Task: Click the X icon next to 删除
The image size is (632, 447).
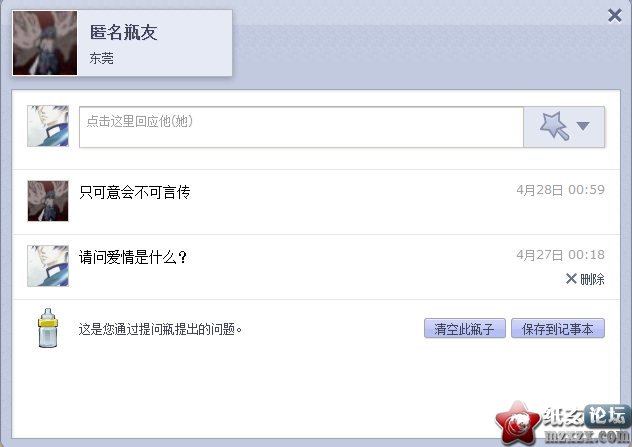Action: pos(571,278)
